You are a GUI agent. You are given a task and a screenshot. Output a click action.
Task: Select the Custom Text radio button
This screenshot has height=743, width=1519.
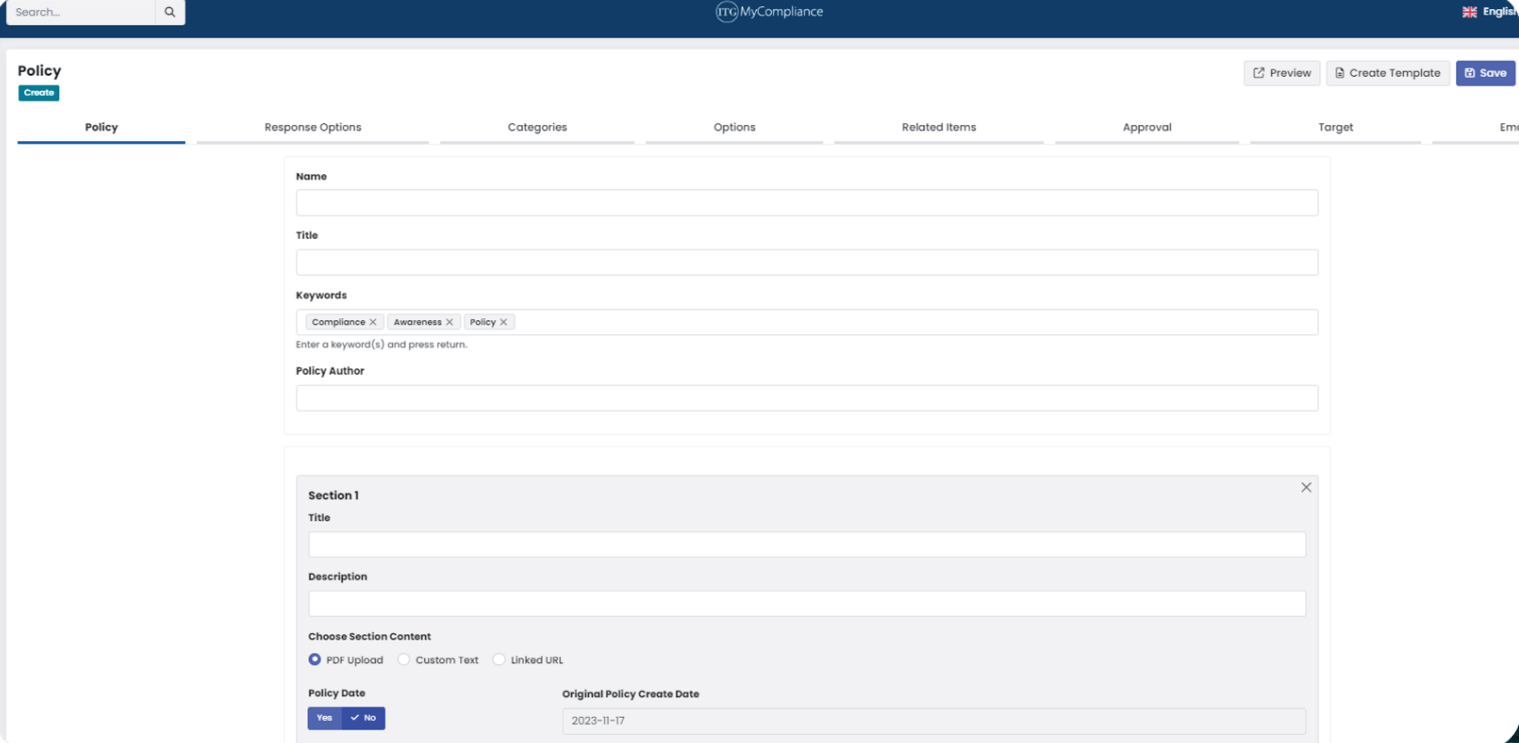point(403,659)
